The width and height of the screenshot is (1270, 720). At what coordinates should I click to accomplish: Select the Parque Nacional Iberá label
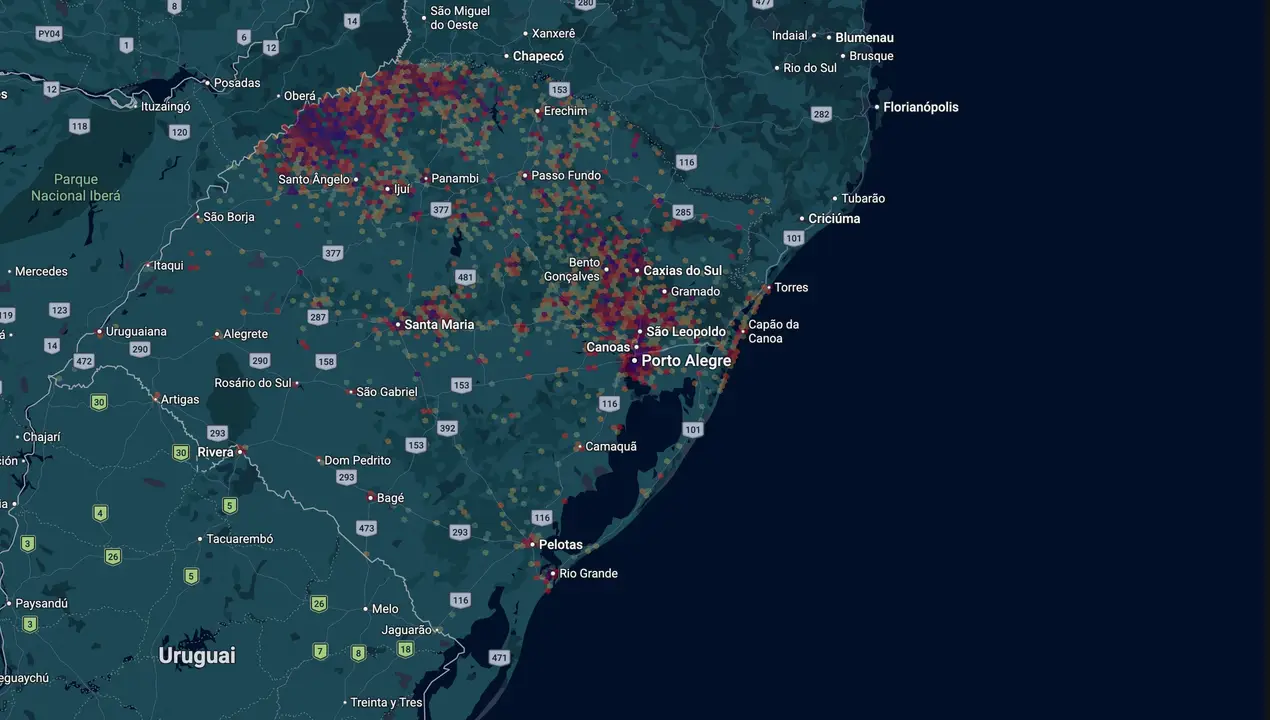(76, 188)
